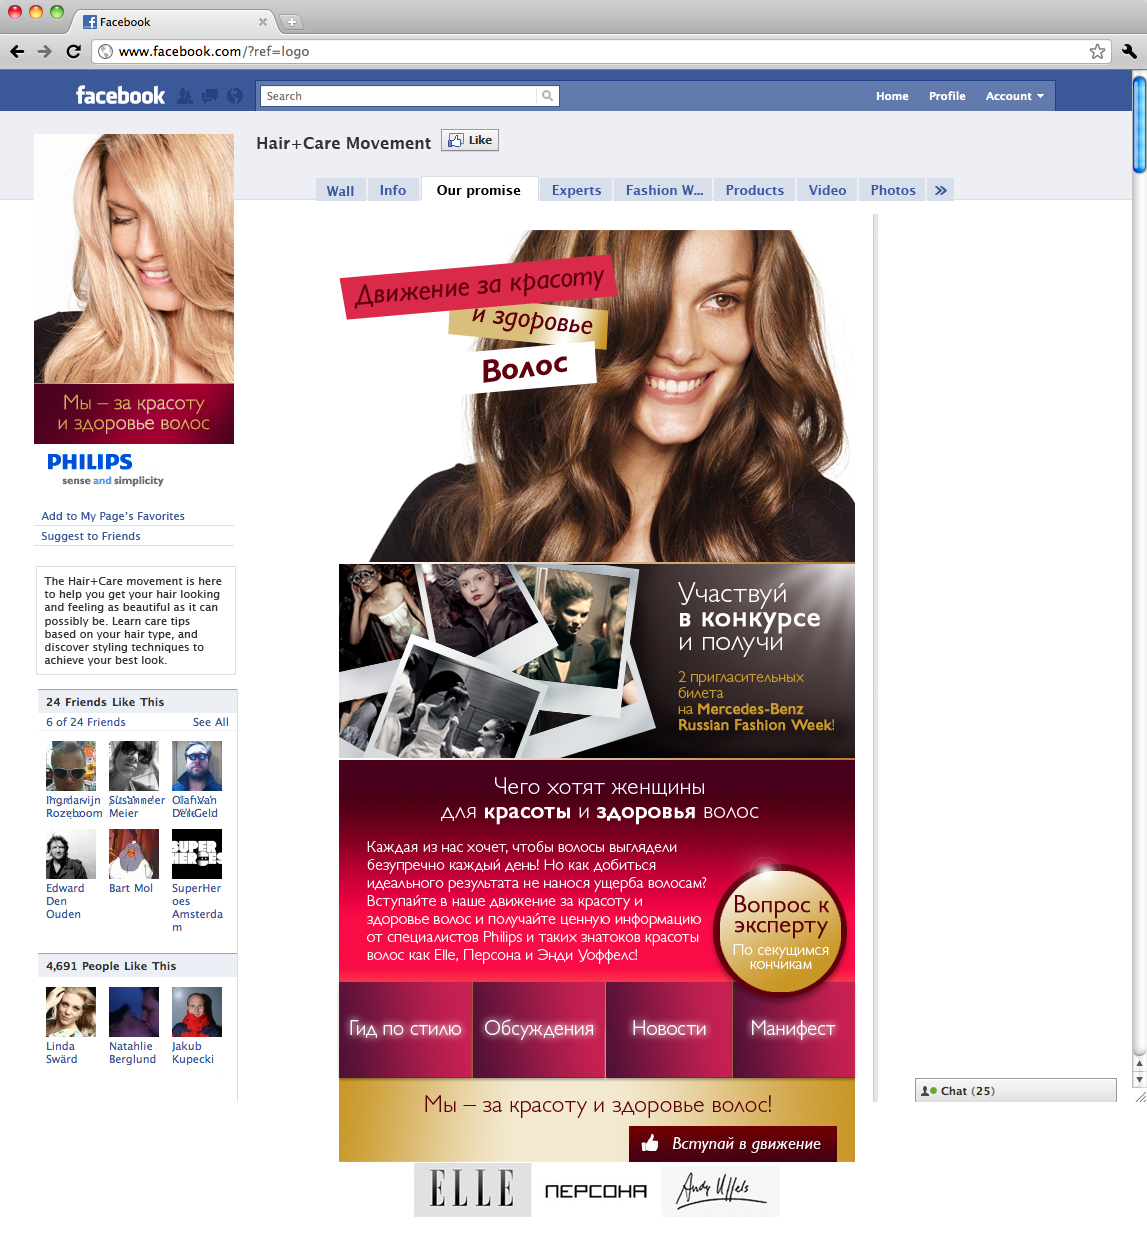Open Edward Den Ouden's profile photo

coord(71,854)
